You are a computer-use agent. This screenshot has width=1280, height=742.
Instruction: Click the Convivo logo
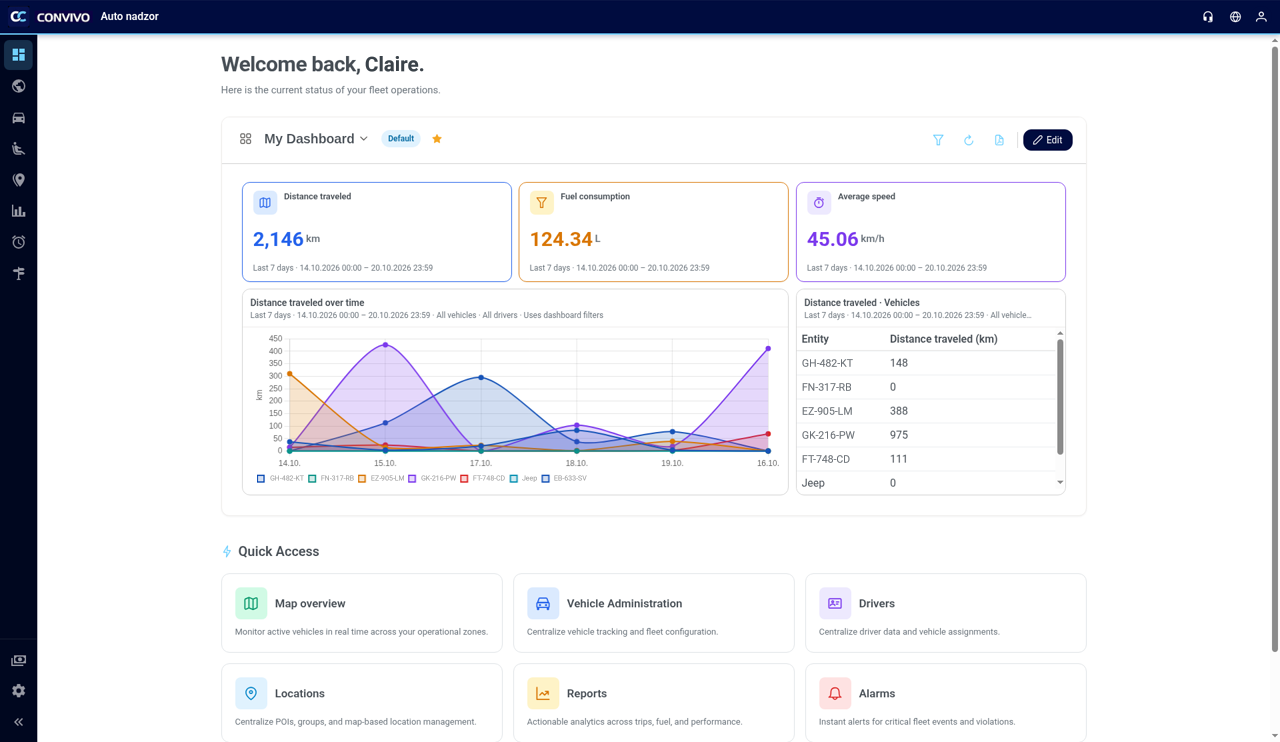pos(49,17)
